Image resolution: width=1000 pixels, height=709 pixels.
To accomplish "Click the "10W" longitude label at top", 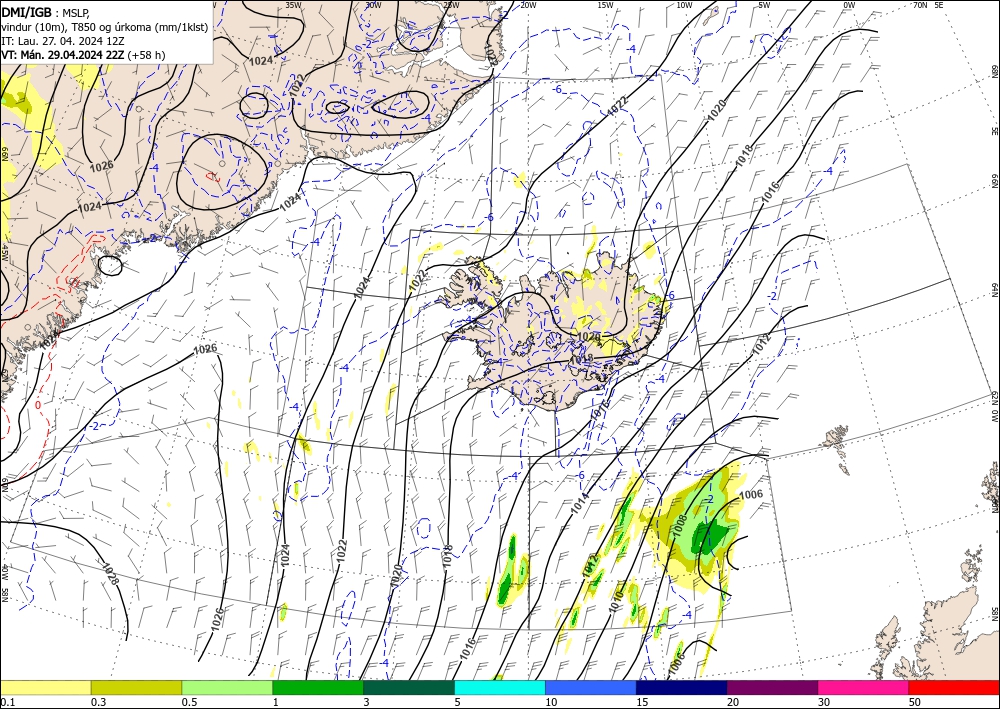I will coord(684,5).
